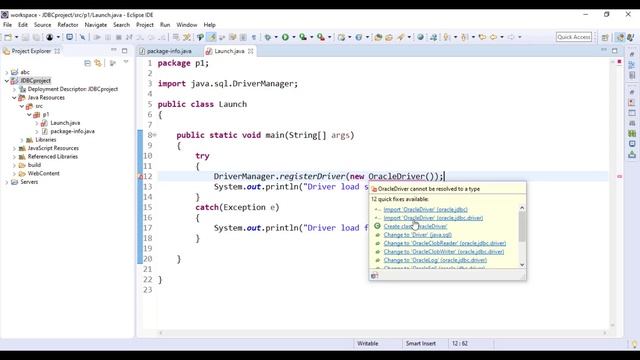Image resolution: width=640 pixels, height=360 pixels.
Task: Select Launch.java in Project Explorer
Action: tap(65, 123)
